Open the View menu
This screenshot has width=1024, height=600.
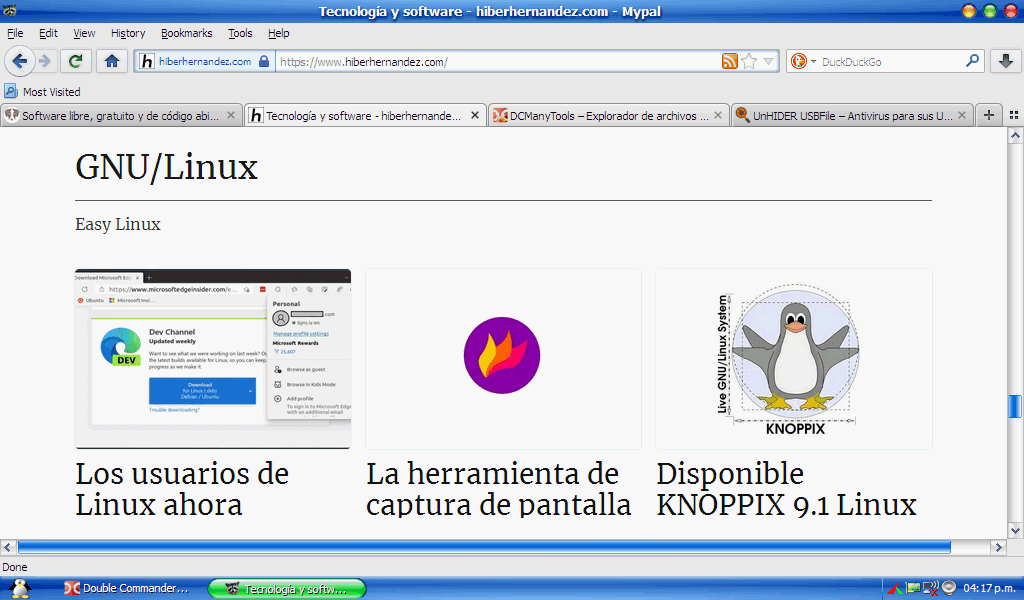tap(84, 33)
